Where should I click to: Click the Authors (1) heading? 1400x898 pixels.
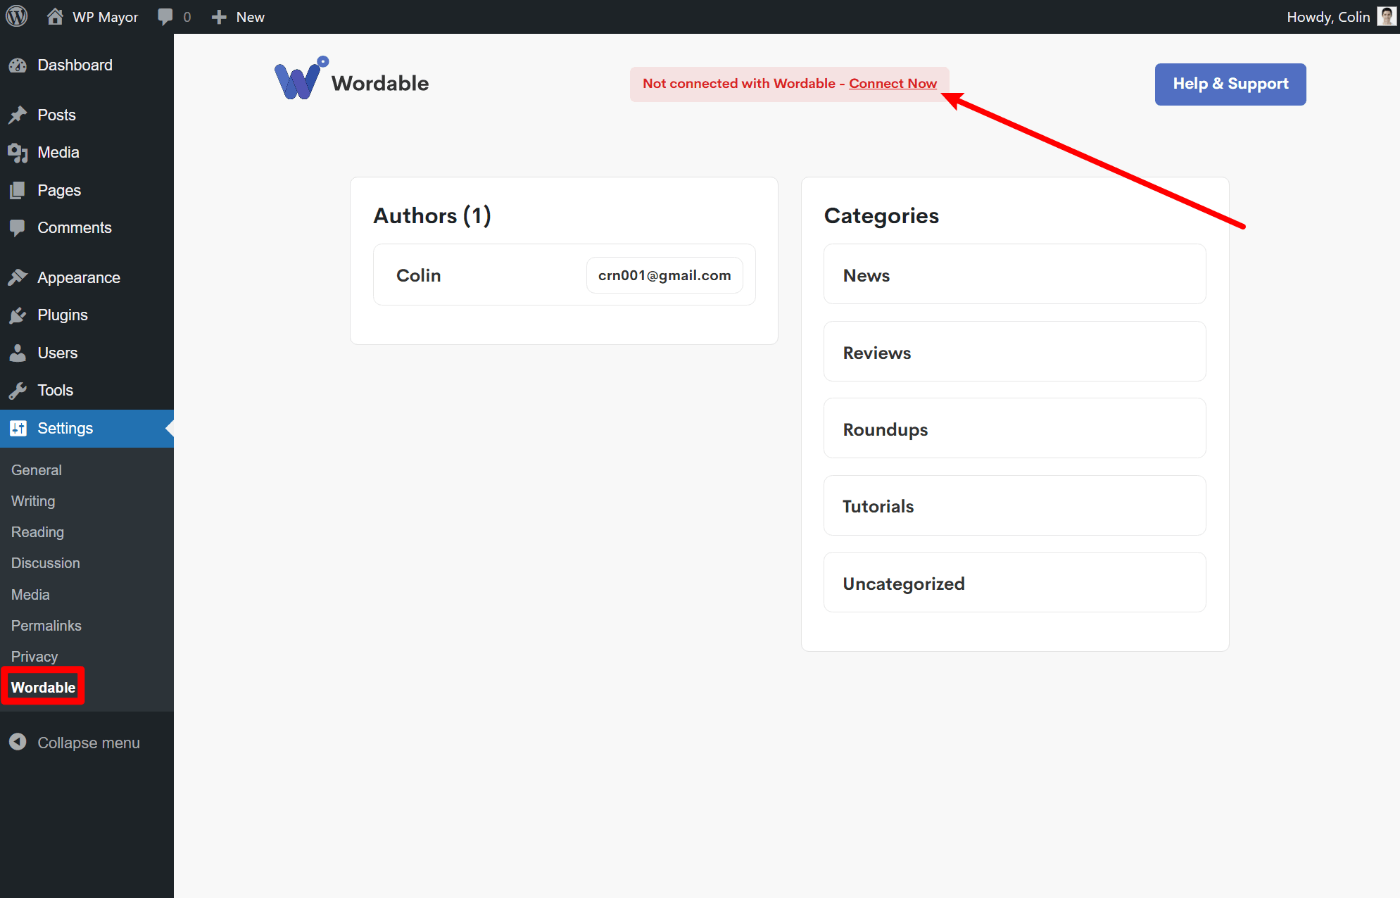click(x=432, y=216)
